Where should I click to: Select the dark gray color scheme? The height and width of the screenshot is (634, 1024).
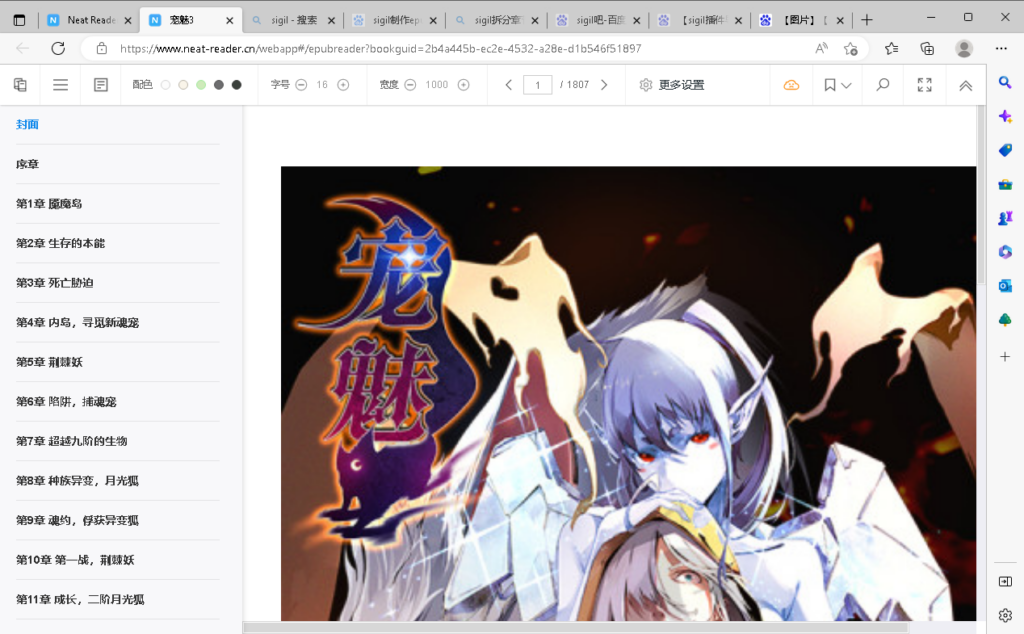coord(219,85)
